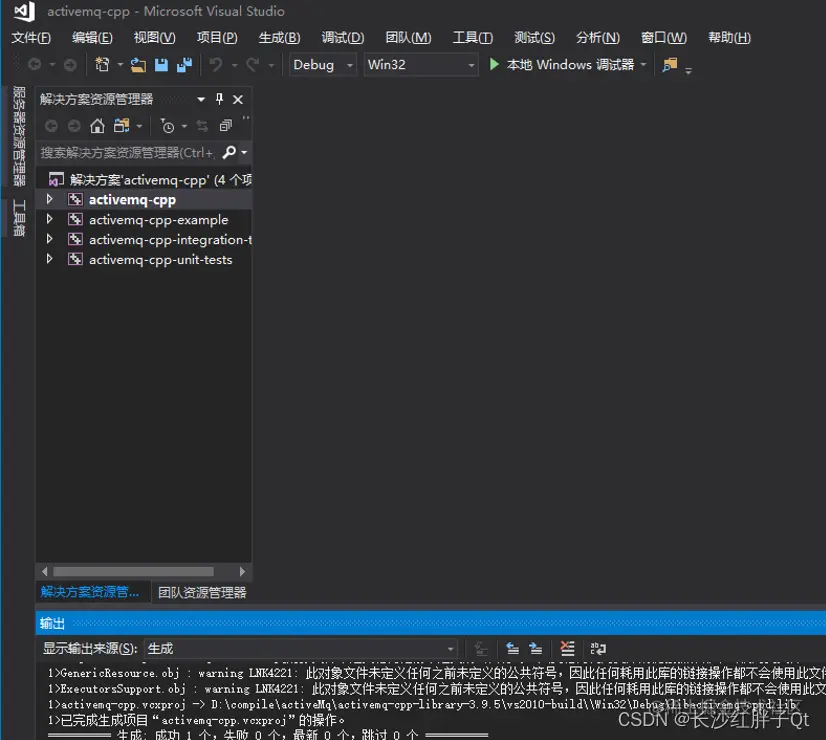
Task: Go to previous message in output
Action: 513,648
